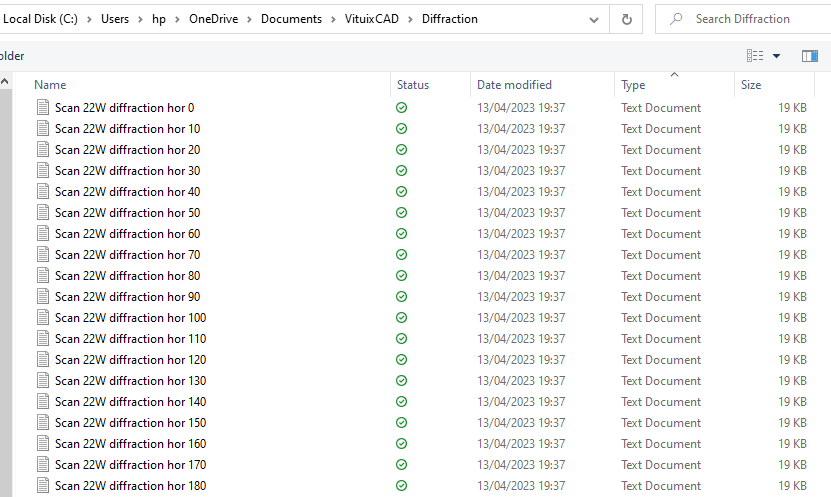
Task: Expand chevron after VituixCAD in breadcrumb
Action: (x=410, y=20)
